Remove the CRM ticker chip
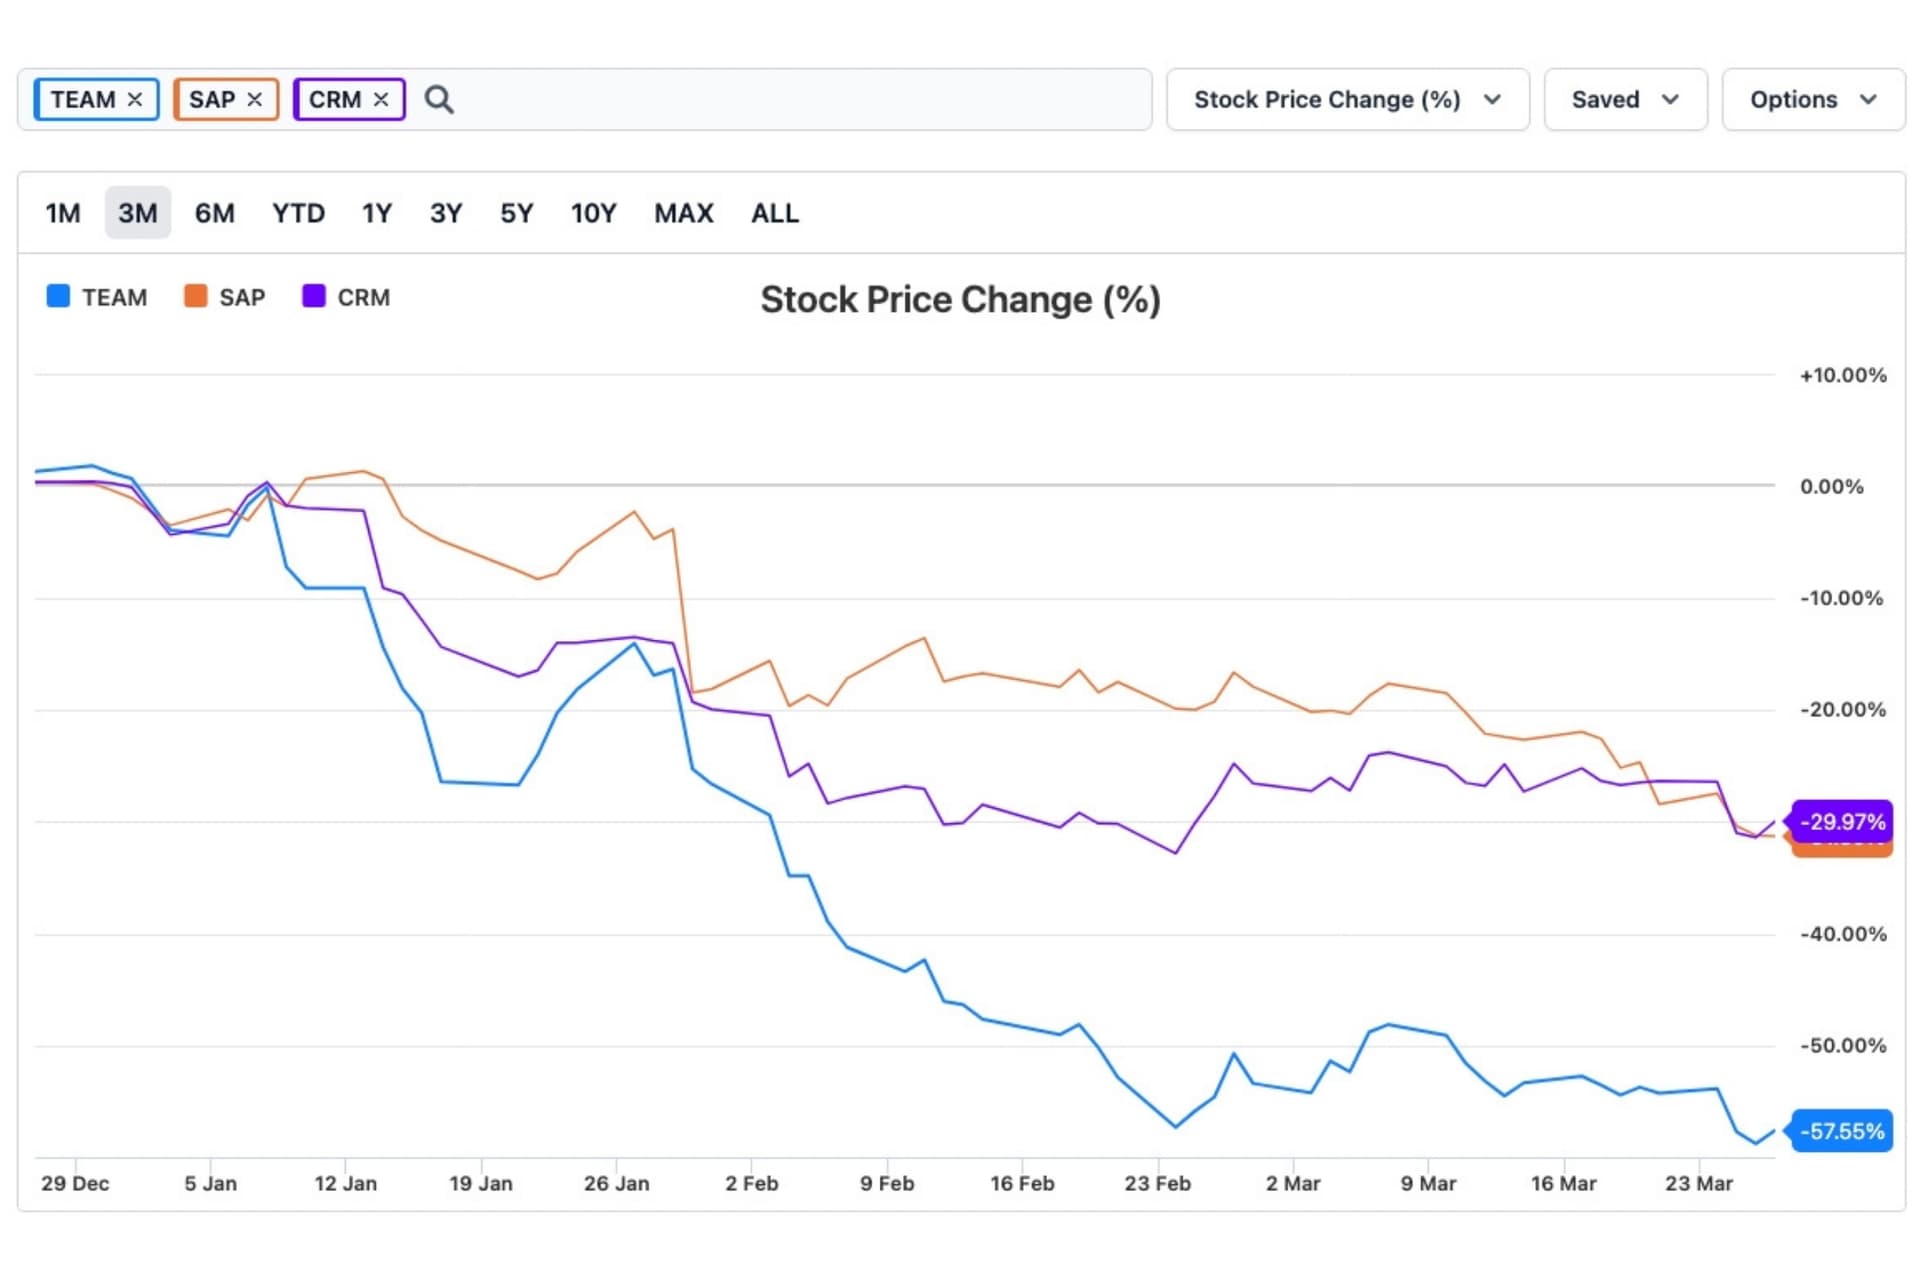 [x=381, y=100]
